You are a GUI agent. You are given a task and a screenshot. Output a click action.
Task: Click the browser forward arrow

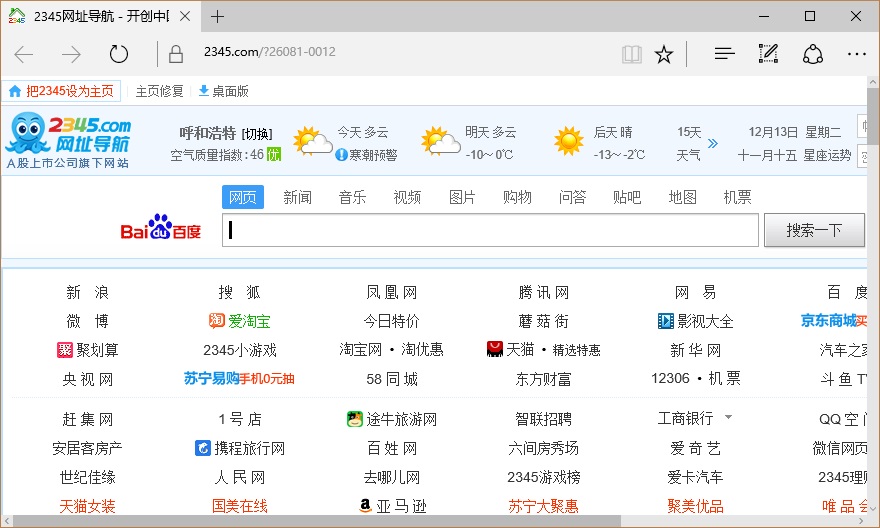click(71, 54)
